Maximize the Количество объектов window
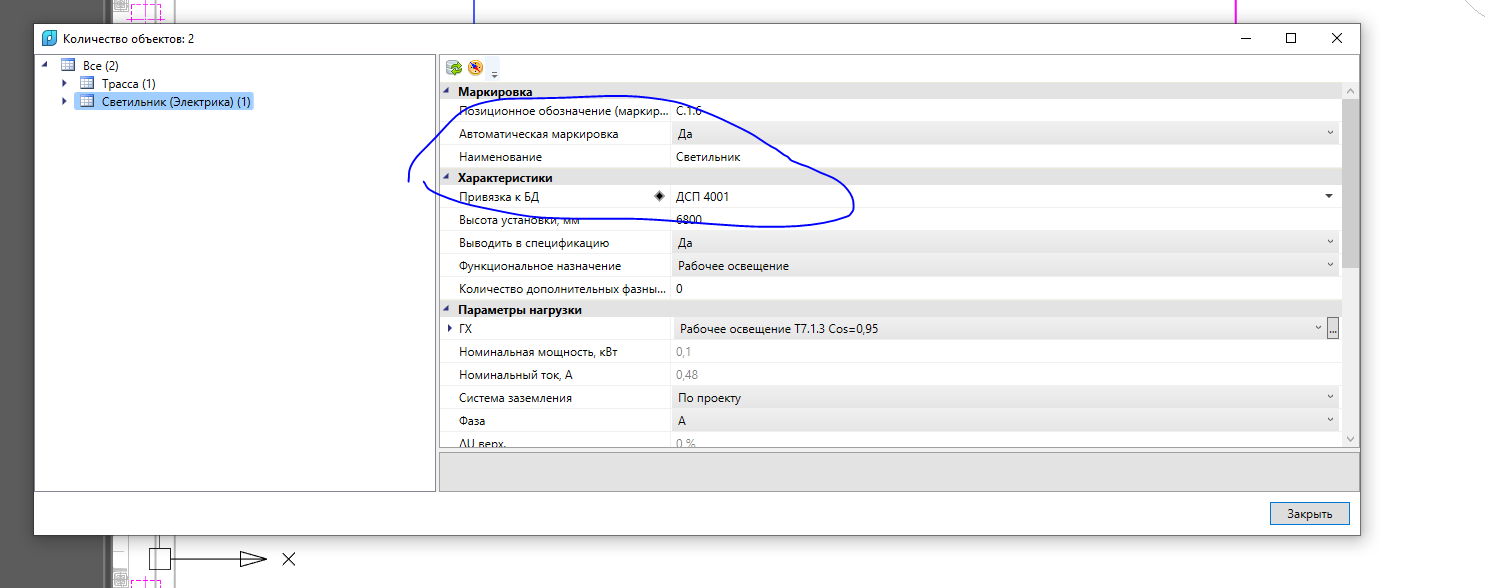Image resolution: width=1485 pixels, height=588 pixels. coord(1291,38)
